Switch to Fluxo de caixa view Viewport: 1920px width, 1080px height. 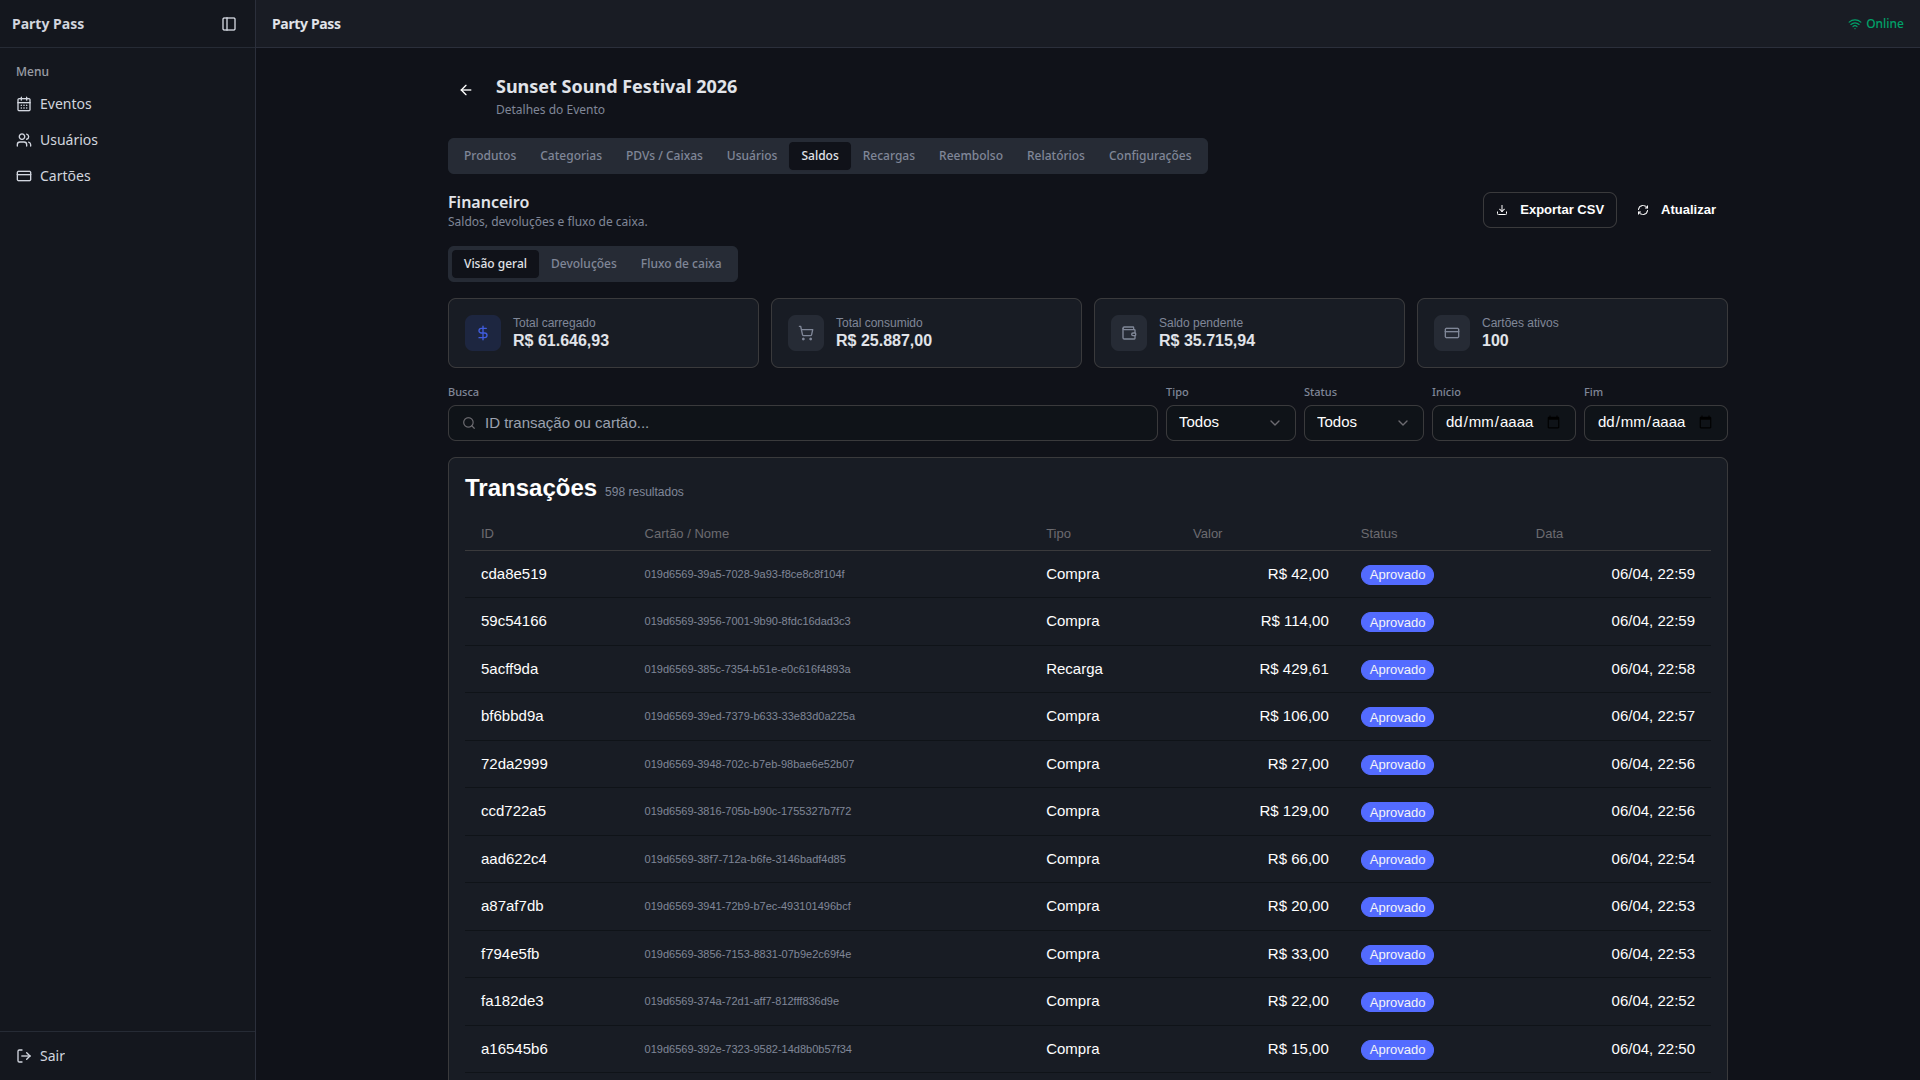coord(680,264)
